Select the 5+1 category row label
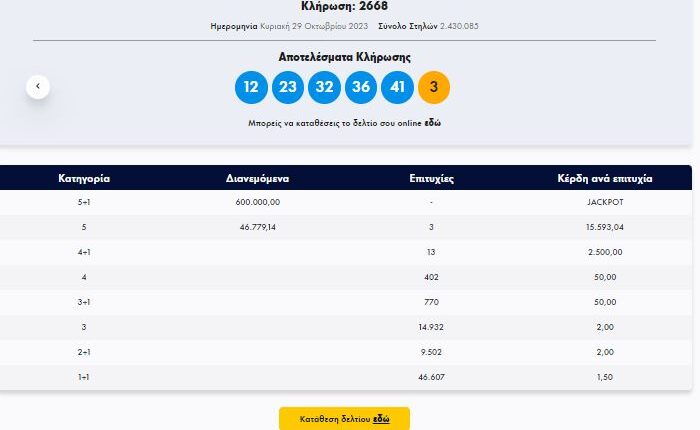Viewport: 700px width, 430px height. point(84,202)
